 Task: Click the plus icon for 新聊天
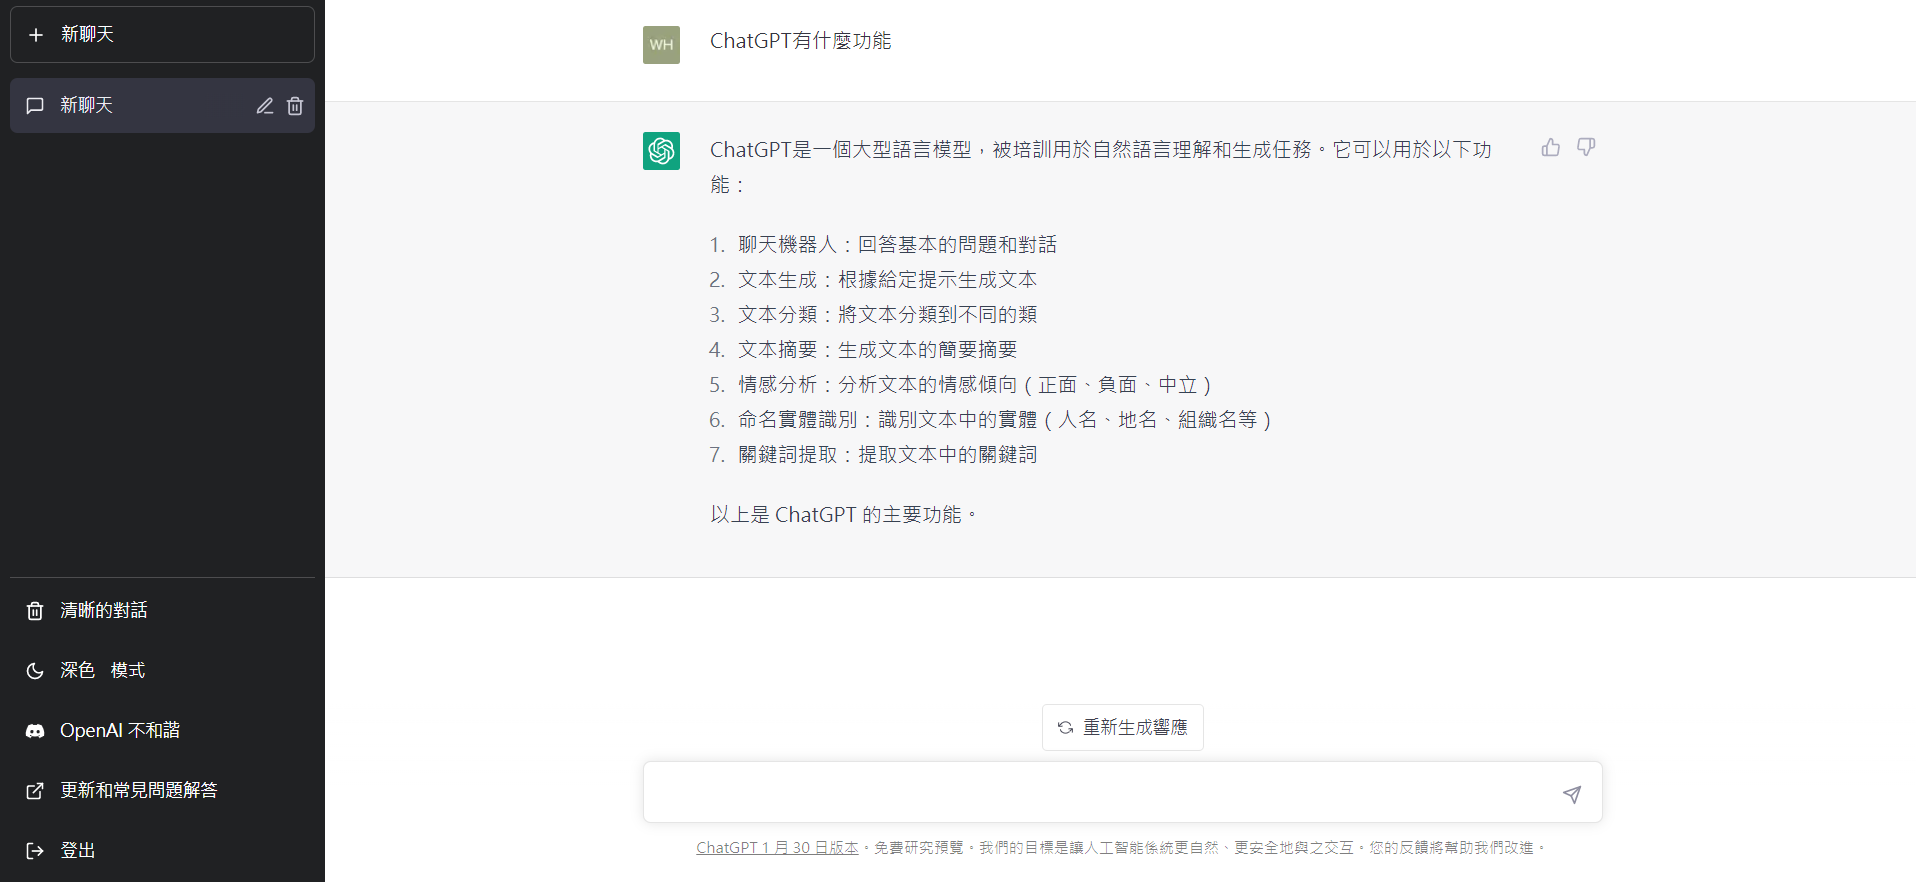coord(36,35)
